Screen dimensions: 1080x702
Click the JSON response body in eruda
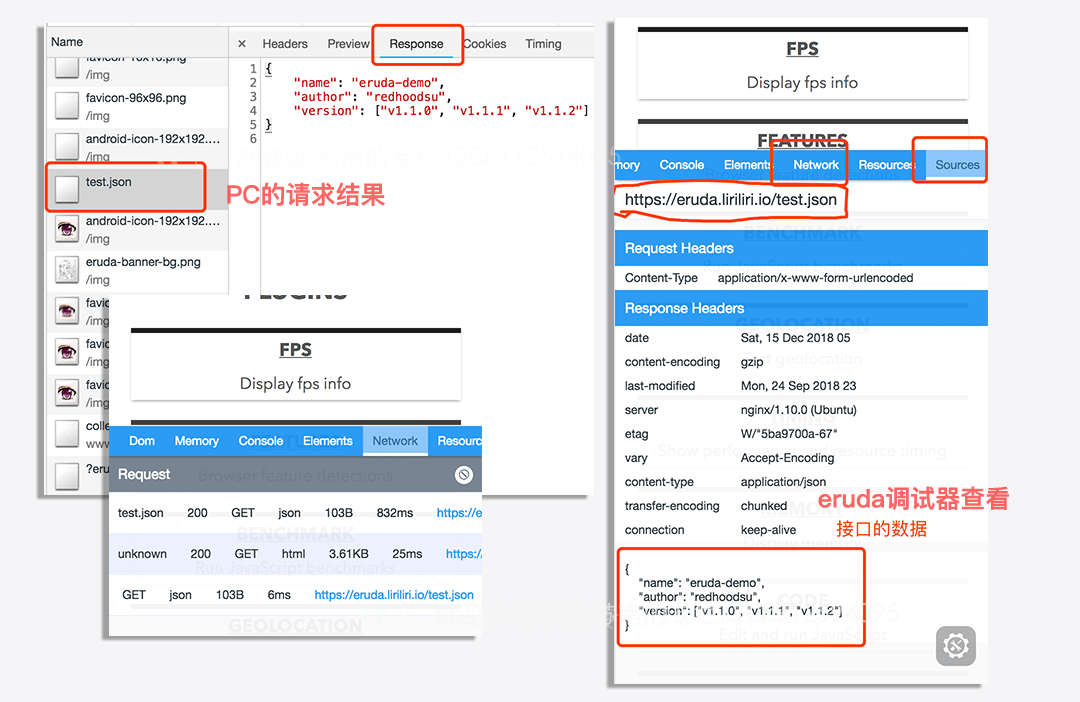[734, 597]
